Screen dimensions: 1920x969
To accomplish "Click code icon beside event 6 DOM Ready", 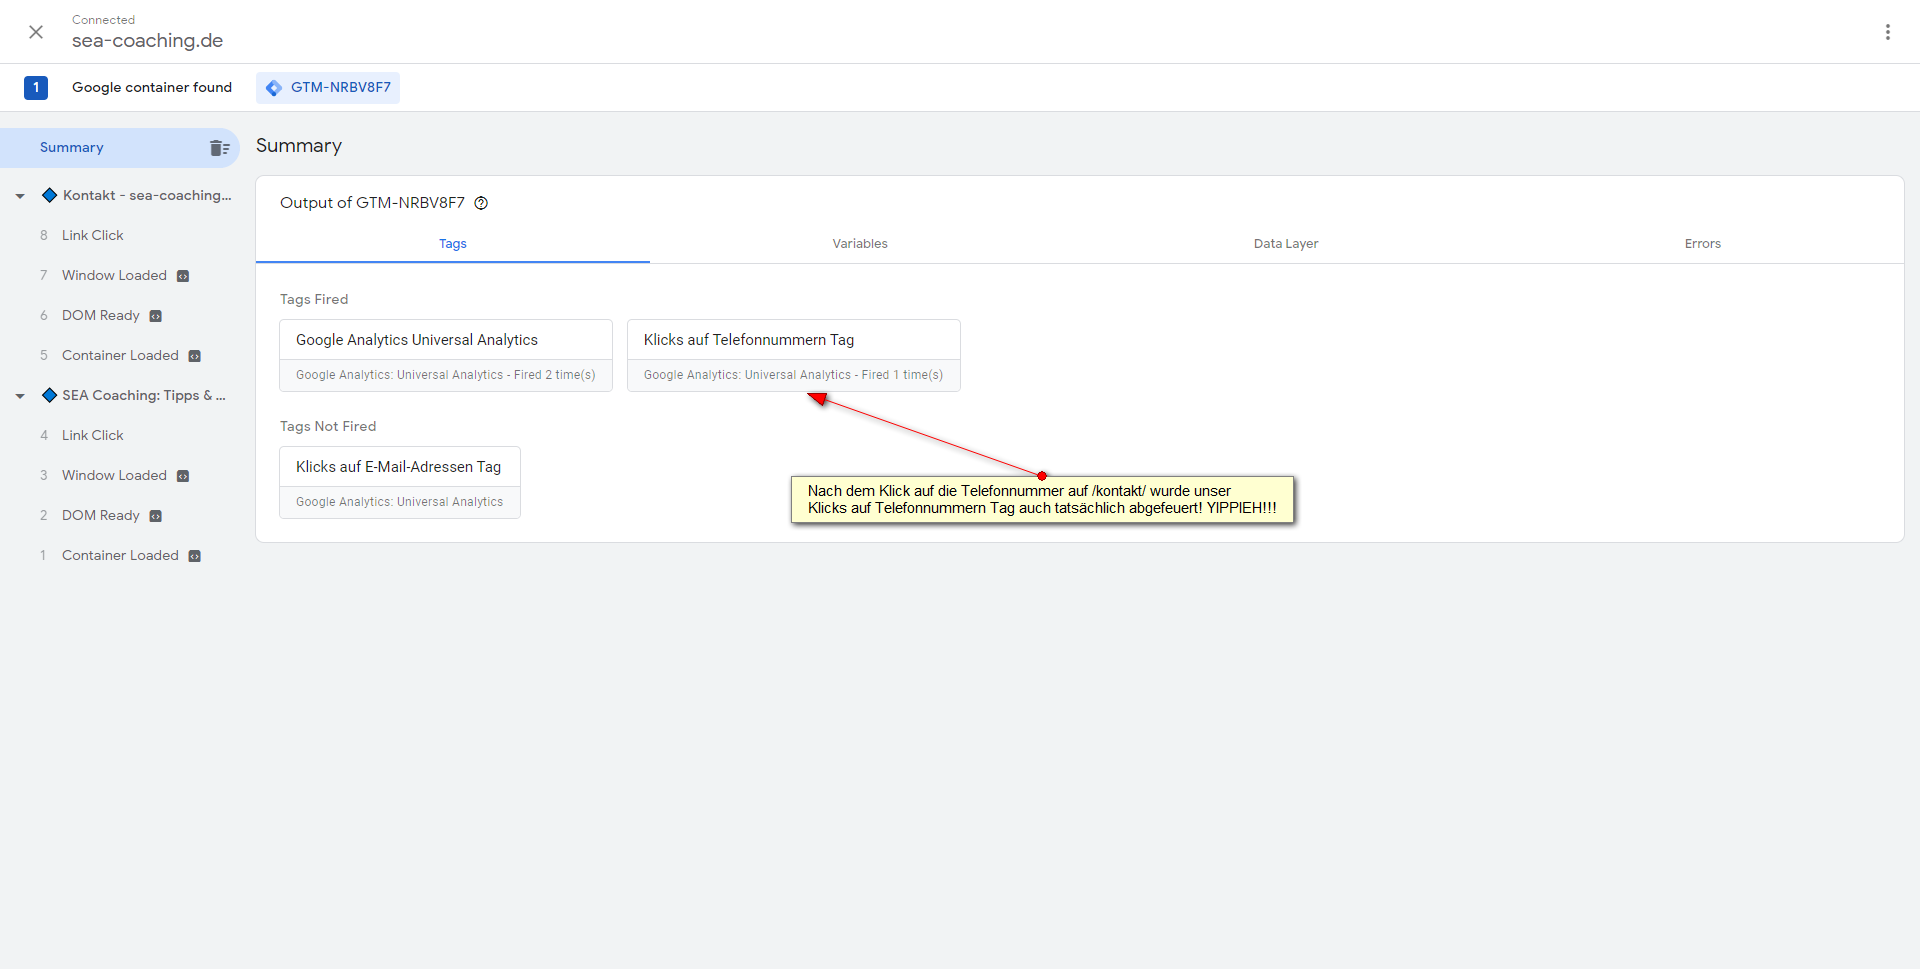I will point(155,316).
